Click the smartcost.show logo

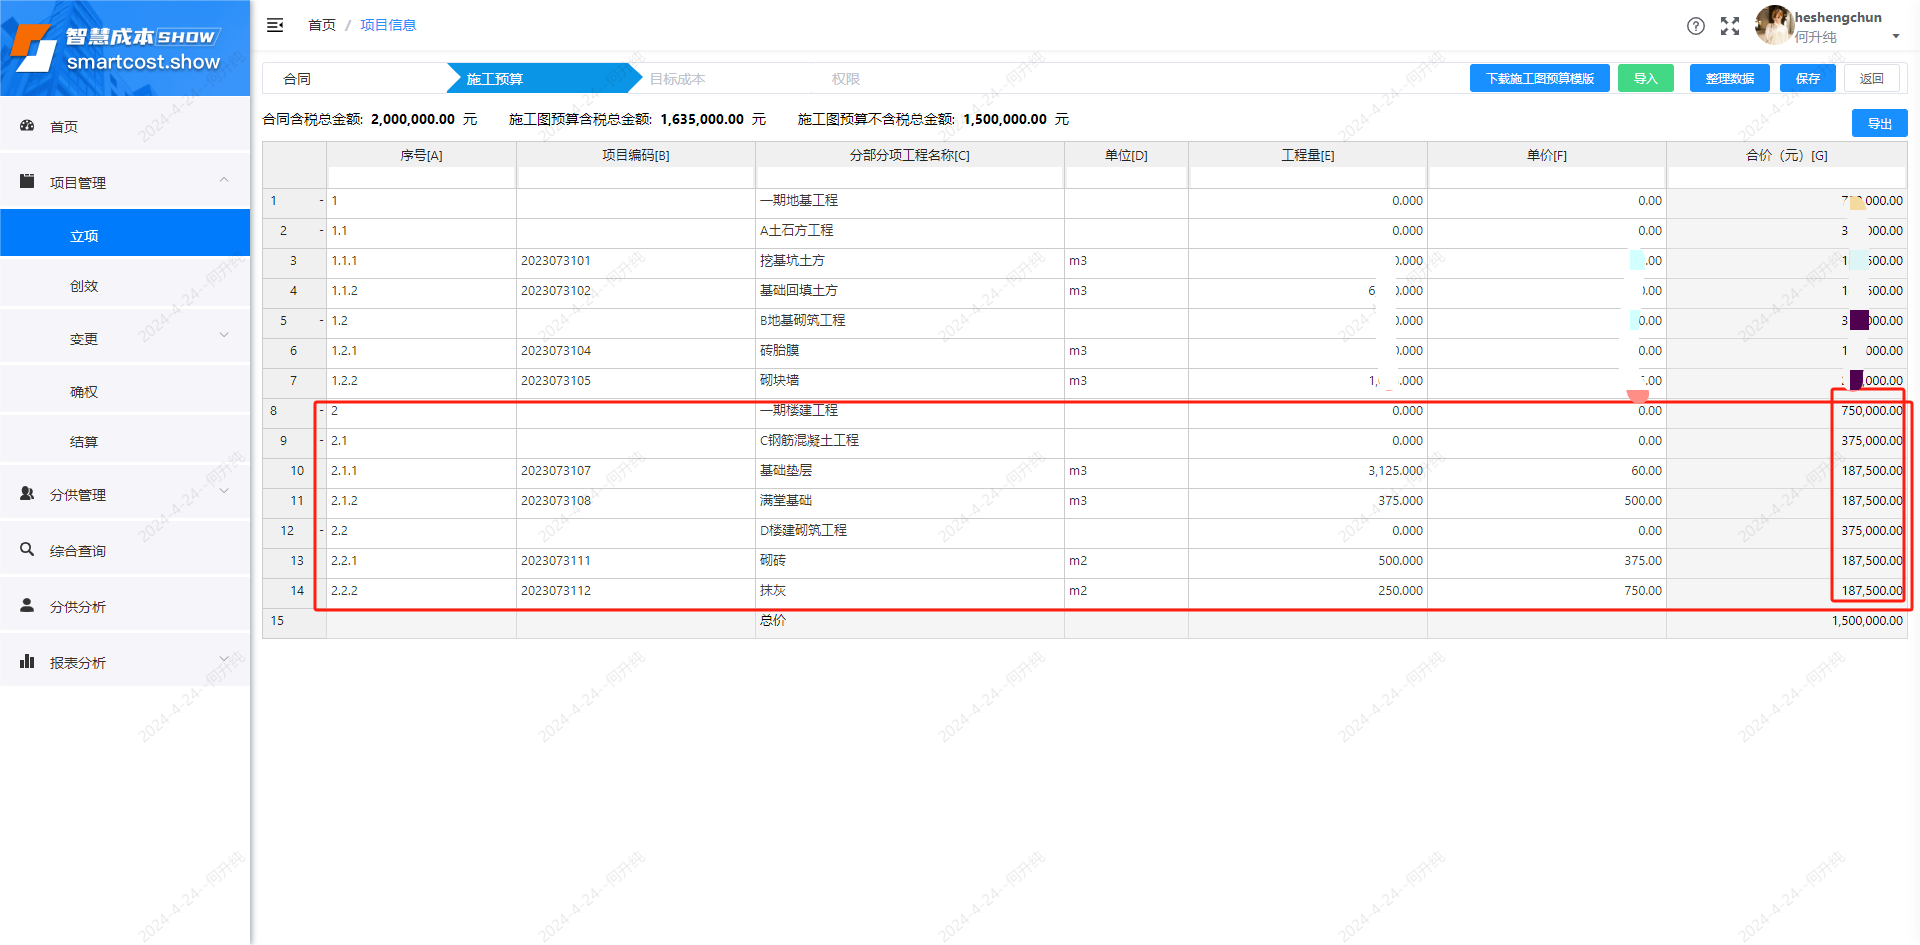(x=120, y=48)
